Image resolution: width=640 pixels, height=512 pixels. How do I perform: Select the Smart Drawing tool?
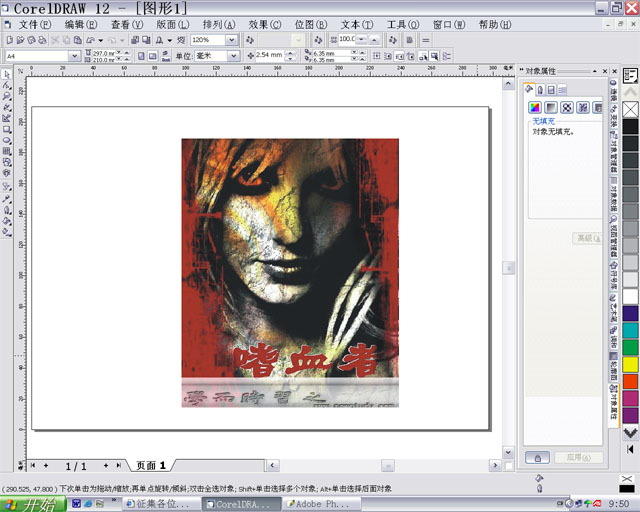point(7,118)
